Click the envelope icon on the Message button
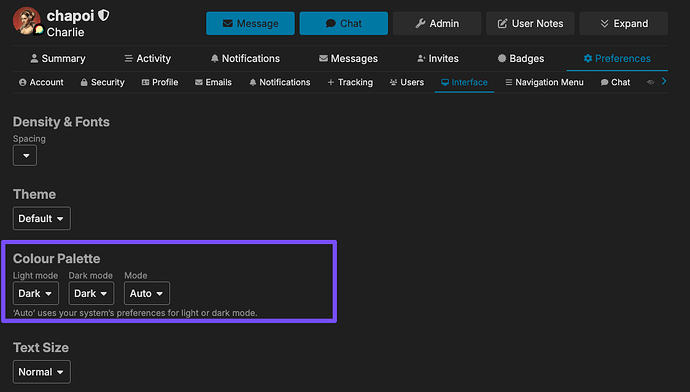 pos(228,23)
